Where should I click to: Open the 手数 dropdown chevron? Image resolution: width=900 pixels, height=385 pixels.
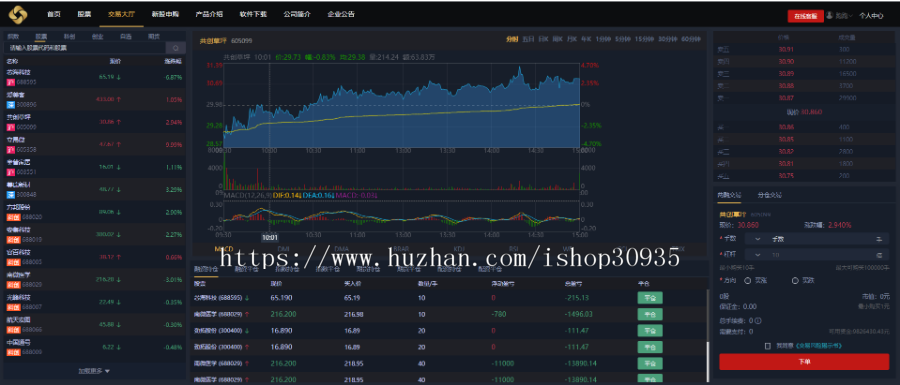click(x=758, y=239)
